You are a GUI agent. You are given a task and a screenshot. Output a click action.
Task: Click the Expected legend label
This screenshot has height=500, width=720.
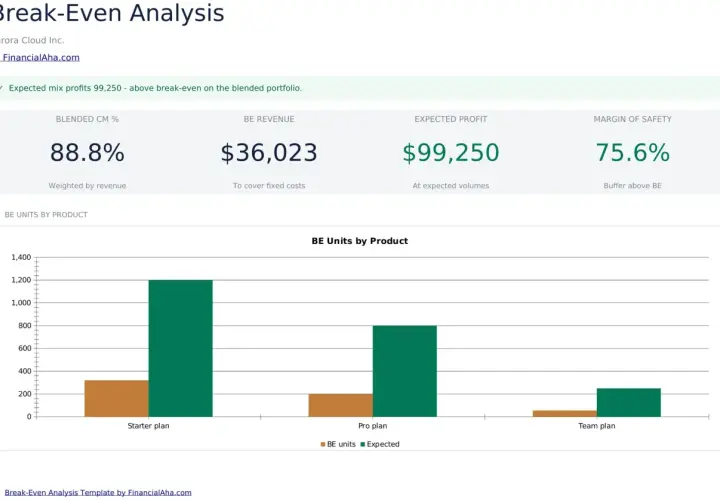pyautogui.click(x=383, y=444)
